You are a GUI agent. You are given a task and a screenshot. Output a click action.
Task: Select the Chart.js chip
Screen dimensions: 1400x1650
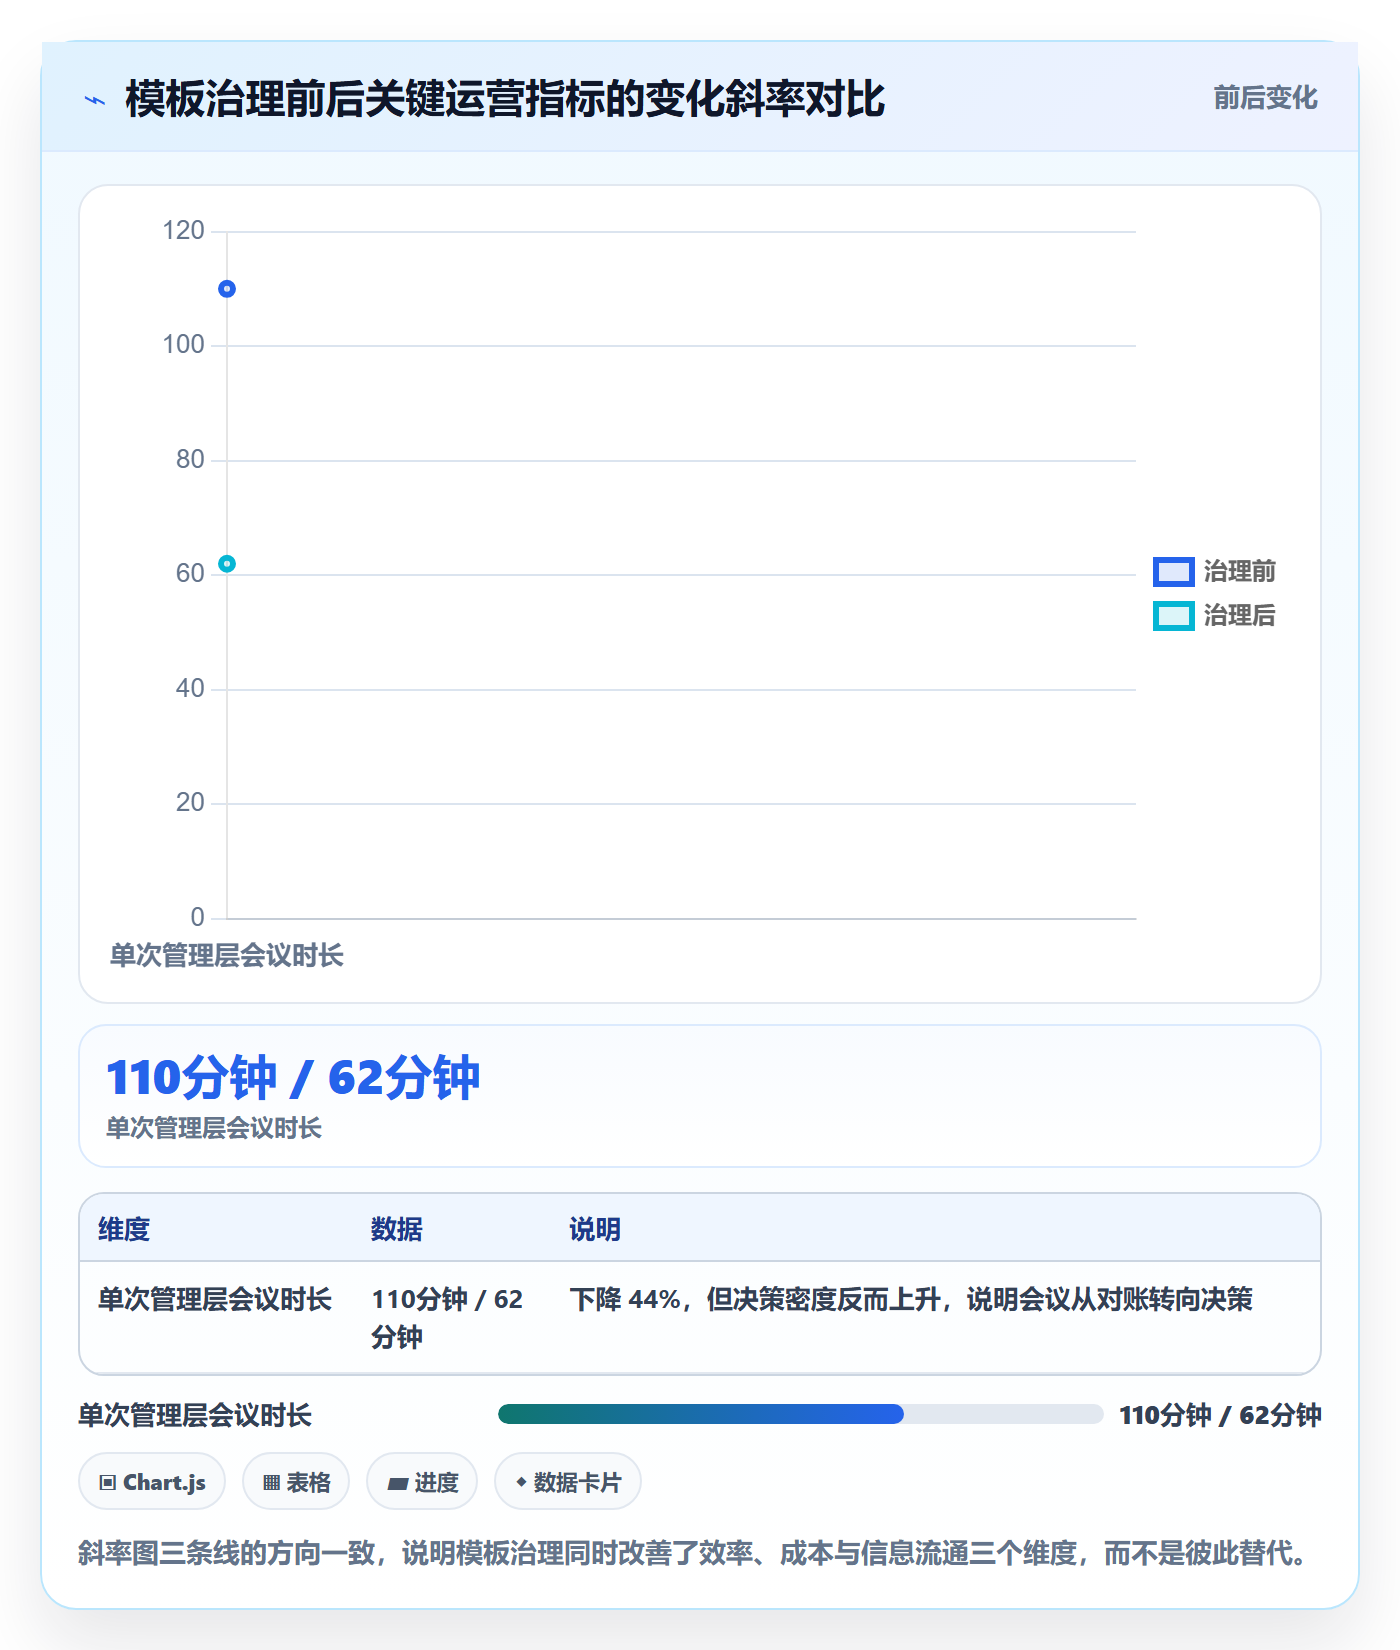pos(152,1482)
